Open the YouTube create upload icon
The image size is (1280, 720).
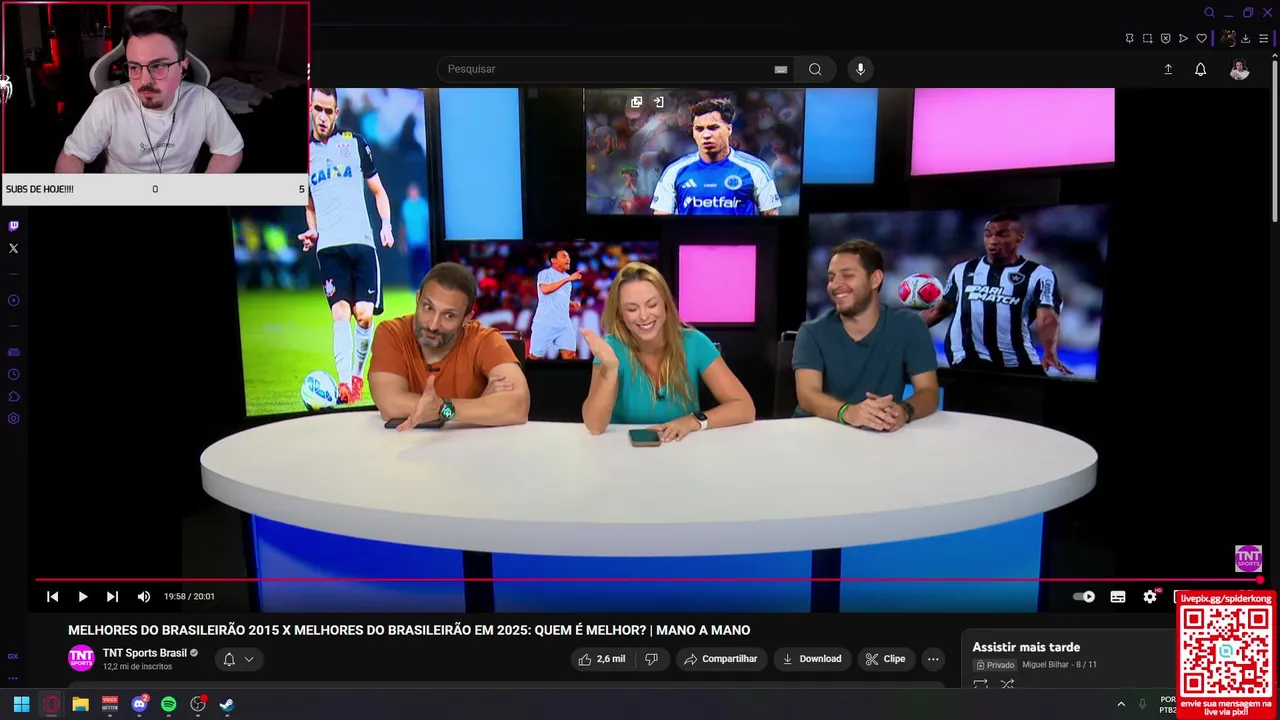[1168, 69]
